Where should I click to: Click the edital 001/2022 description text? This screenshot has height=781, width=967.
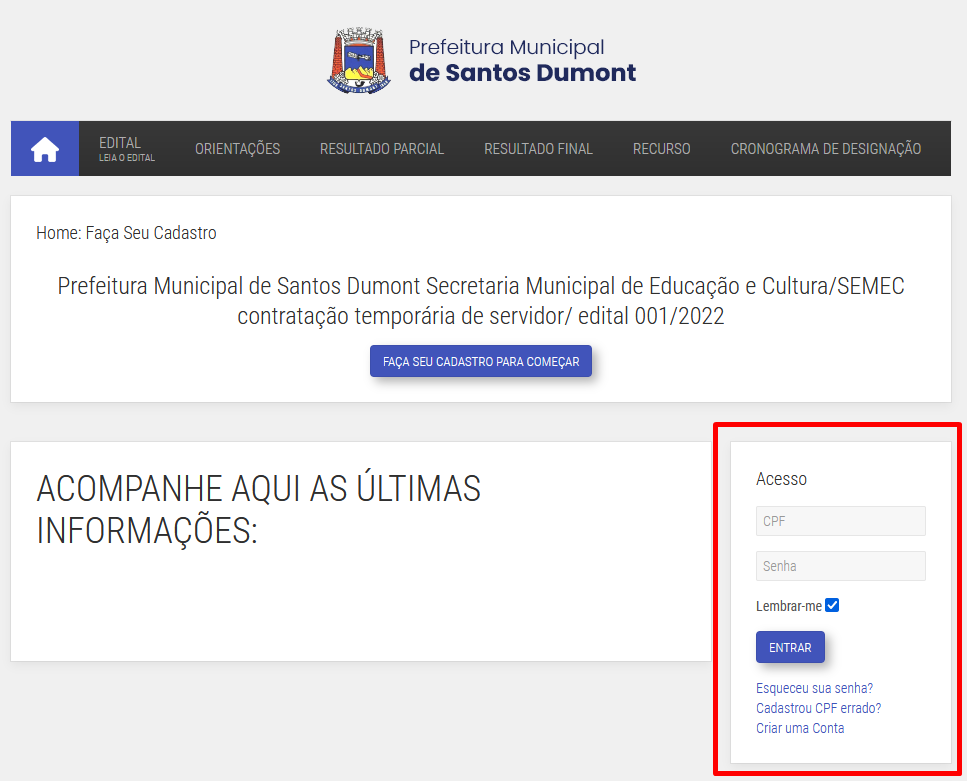tap(481, 301)
